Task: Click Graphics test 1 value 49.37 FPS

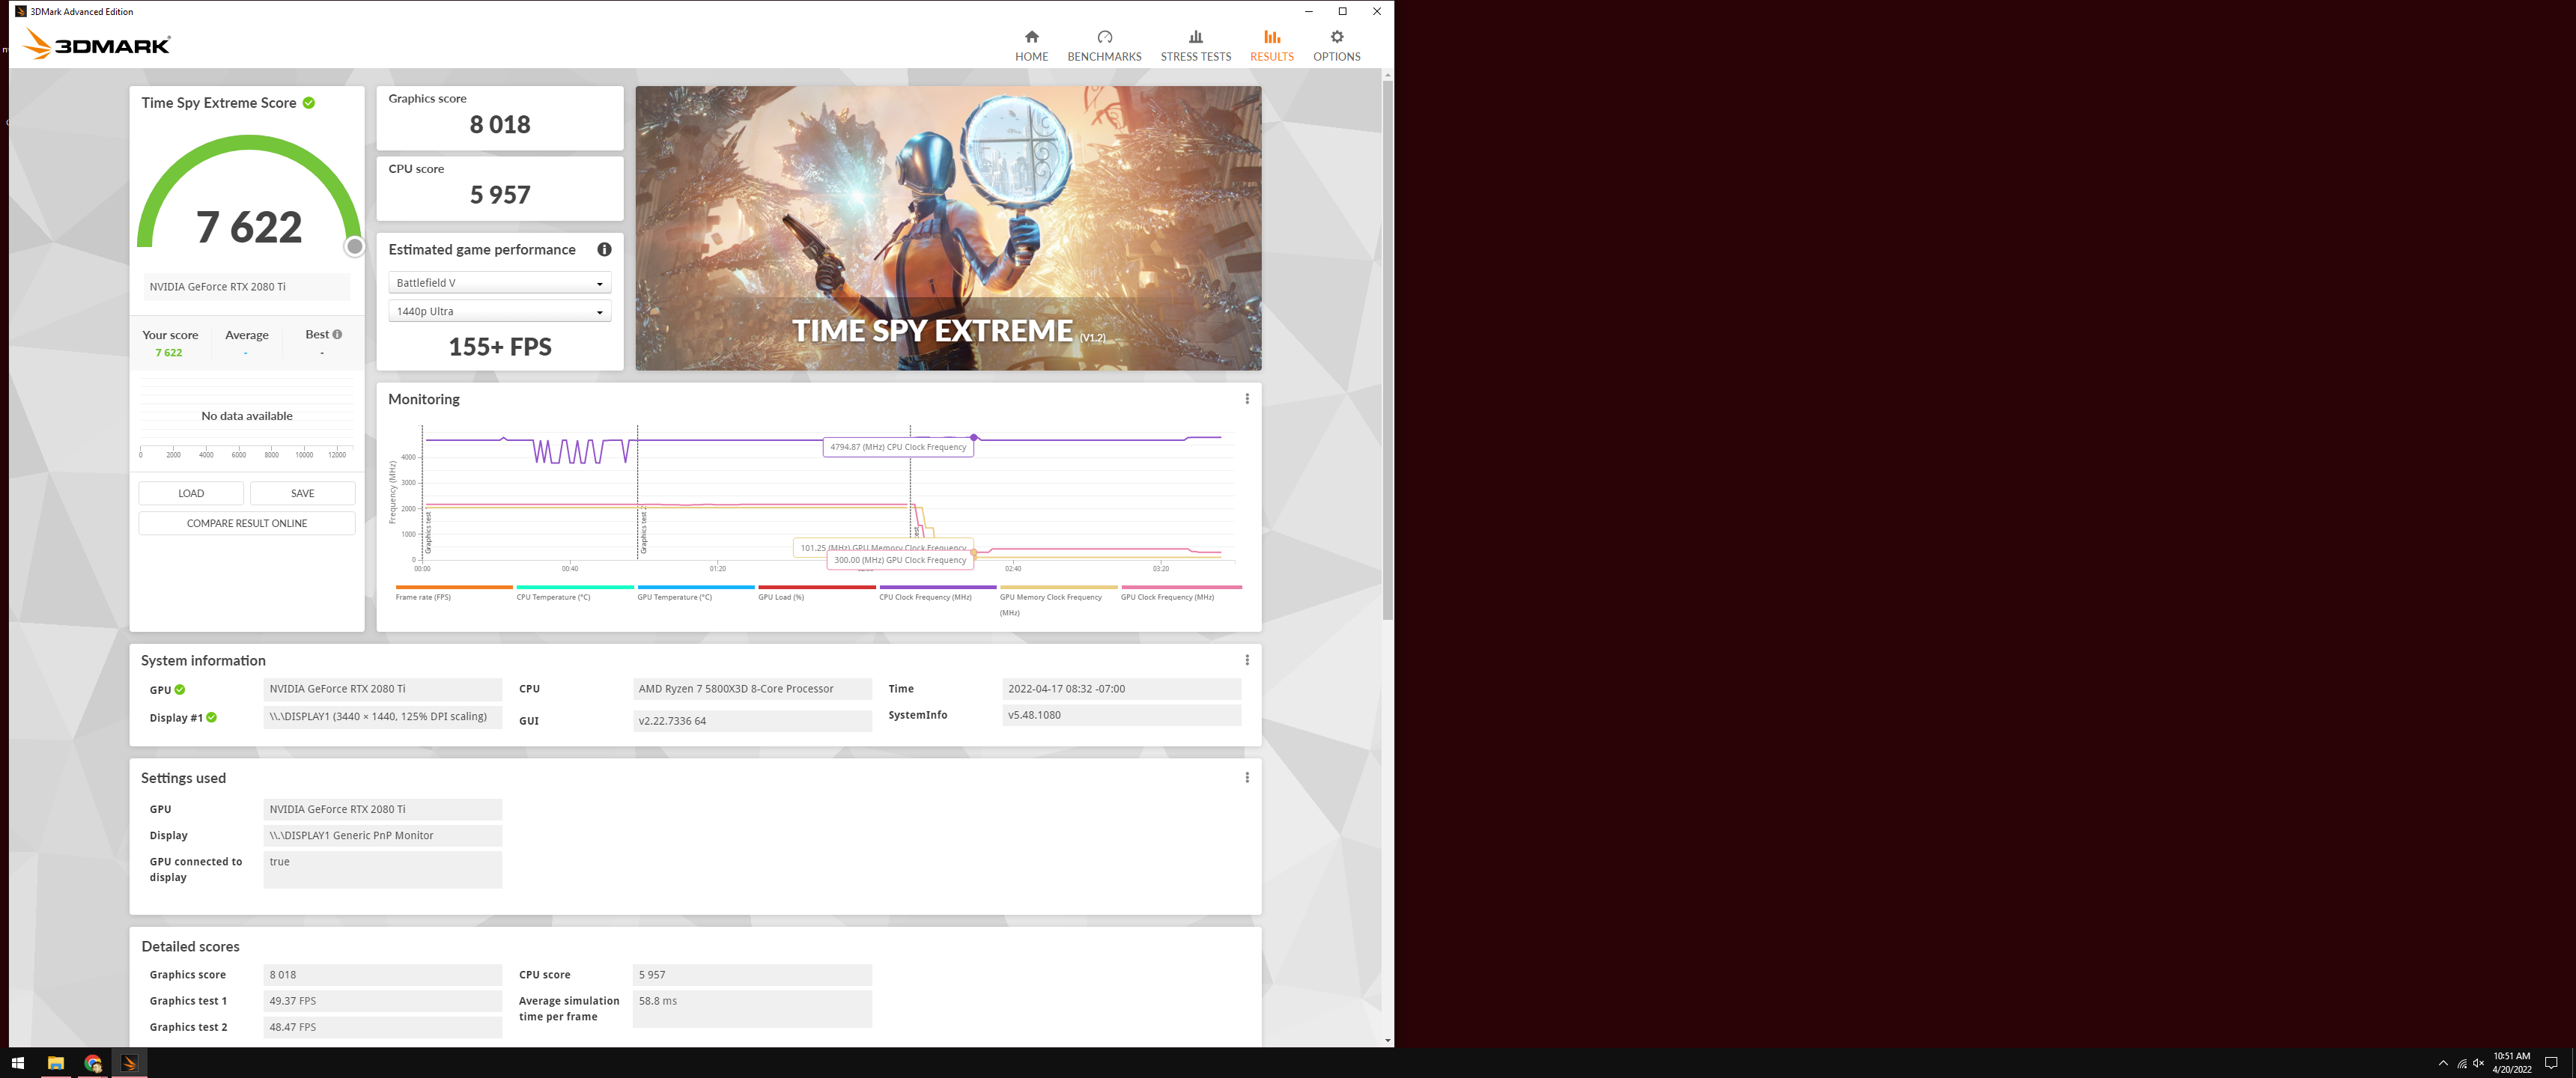Action: click(383, 1001)
